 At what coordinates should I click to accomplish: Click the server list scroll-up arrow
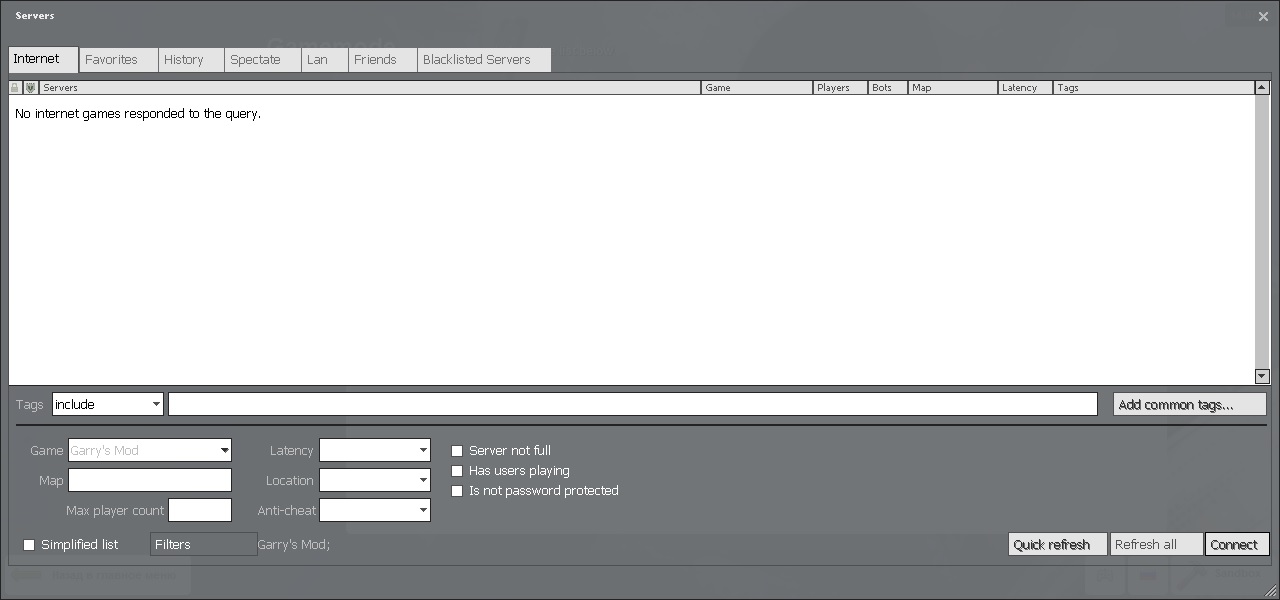[x=1262, y=88]
